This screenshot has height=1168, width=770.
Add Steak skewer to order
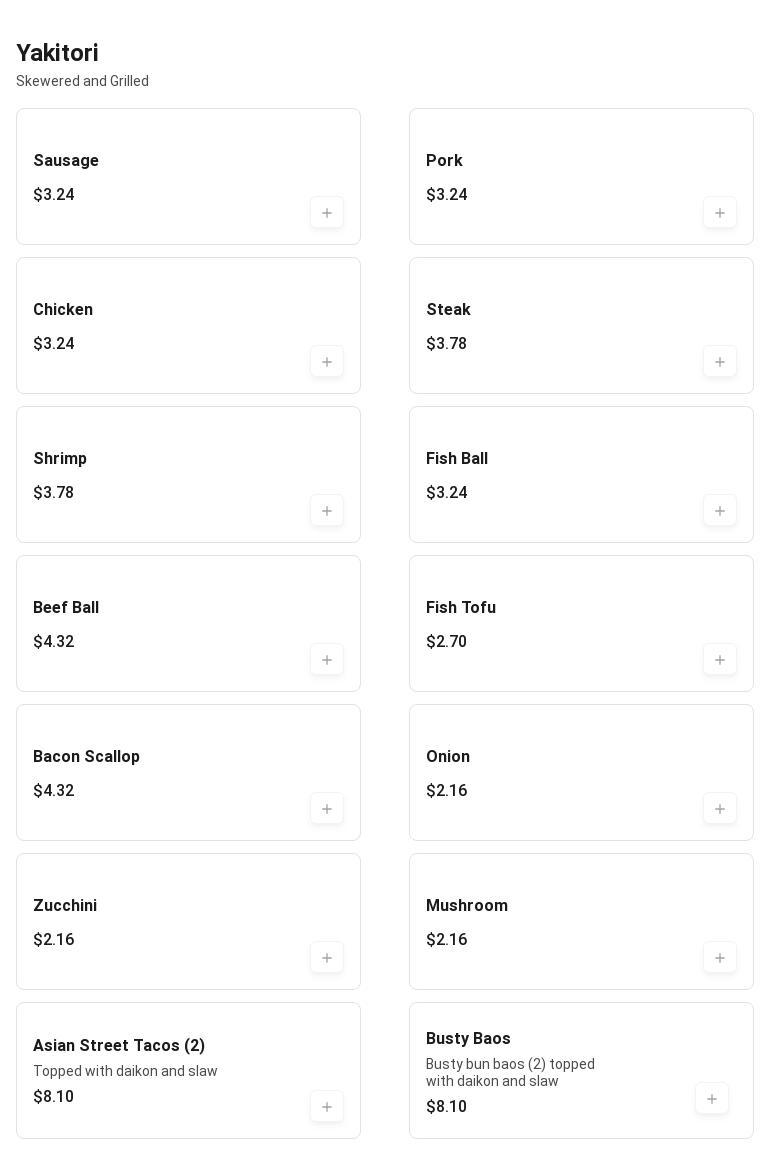point(720,362)
